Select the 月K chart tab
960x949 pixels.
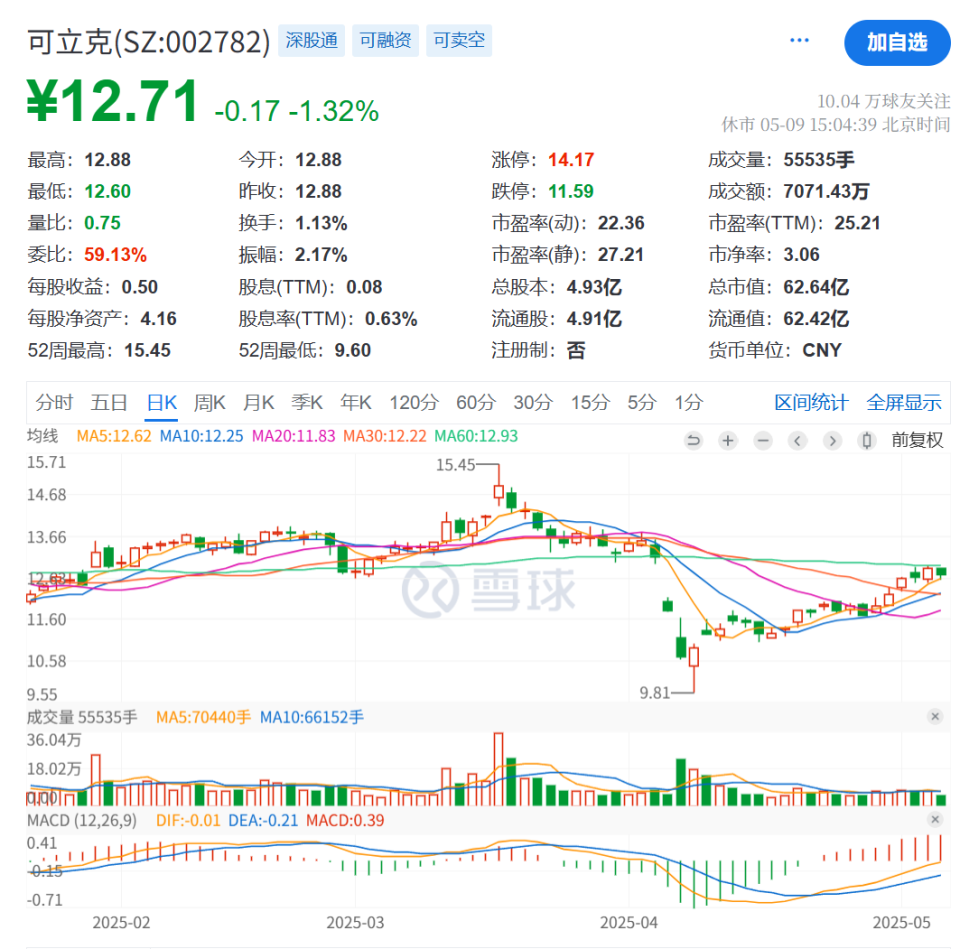tap(258, 402)
